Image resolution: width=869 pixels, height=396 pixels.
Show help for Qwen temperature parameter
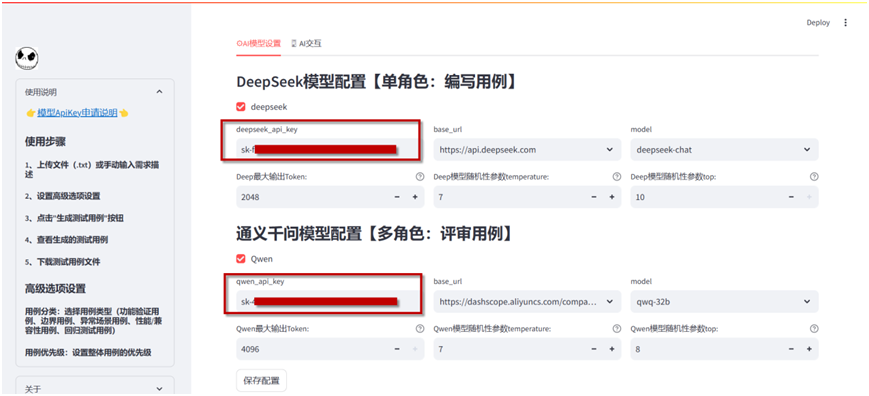616,328
